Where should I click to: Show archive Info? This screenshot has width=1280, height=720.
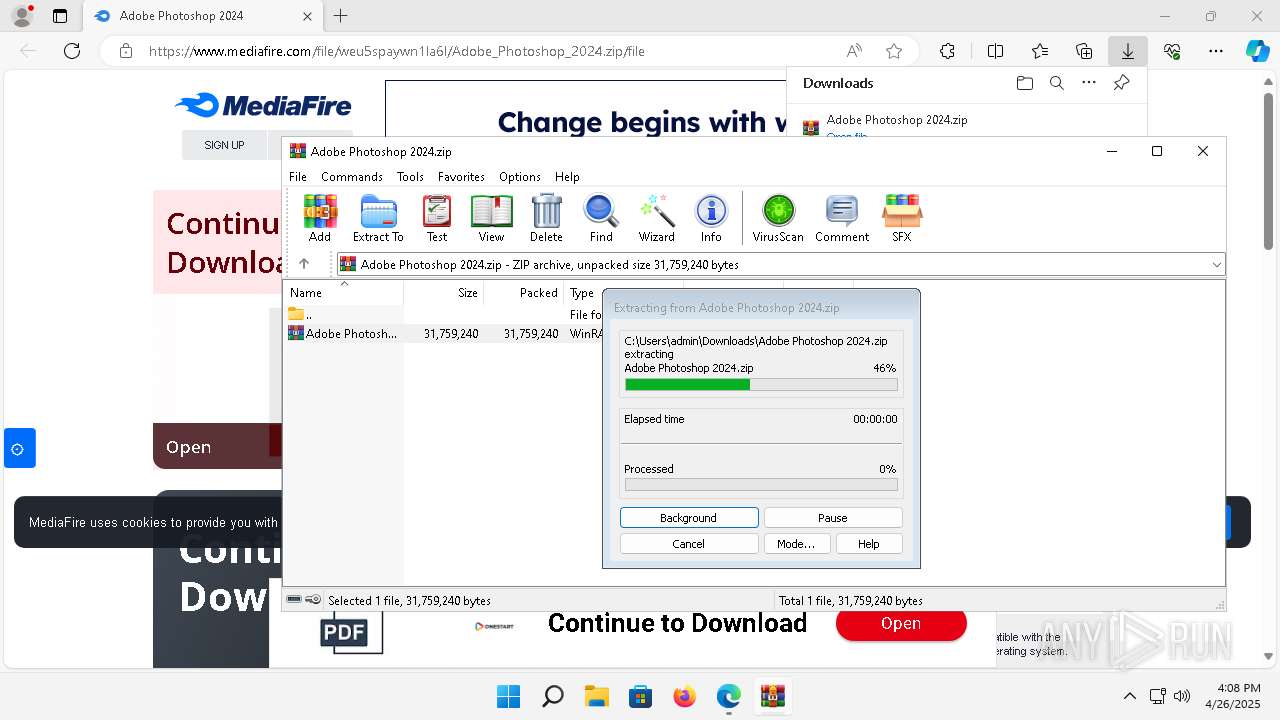pos(711,218)
